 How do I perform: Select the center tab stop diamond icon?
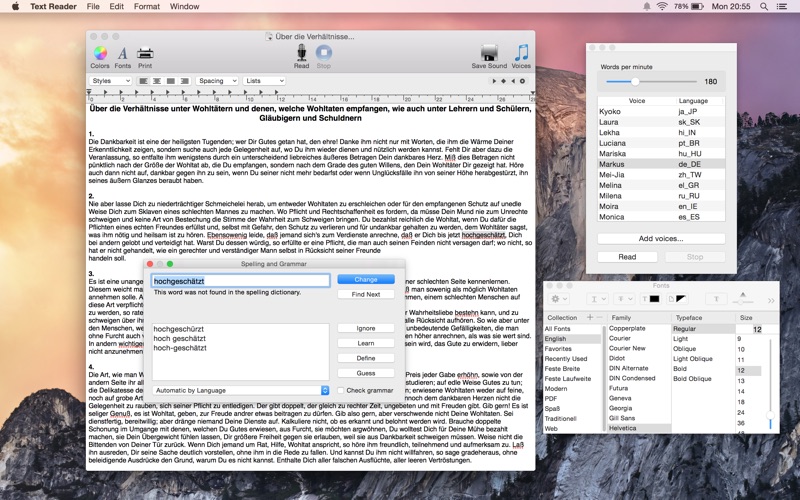tap(504, 81)
